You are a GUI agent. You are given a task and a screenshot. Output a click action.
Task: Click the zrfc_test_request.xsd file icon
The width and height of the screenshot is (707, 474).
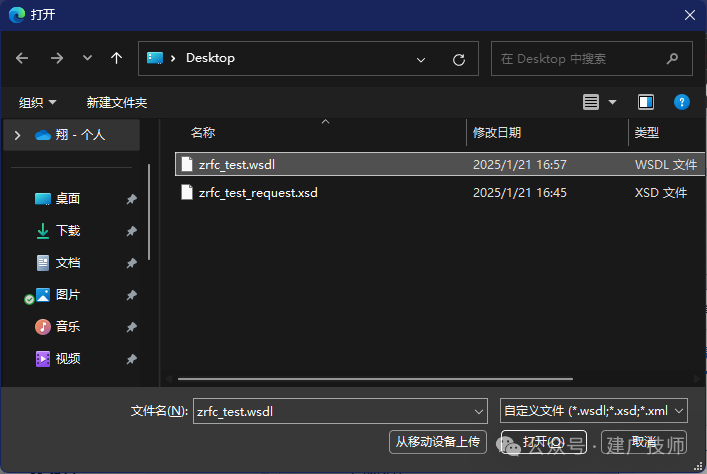click(x=187, y=193)
